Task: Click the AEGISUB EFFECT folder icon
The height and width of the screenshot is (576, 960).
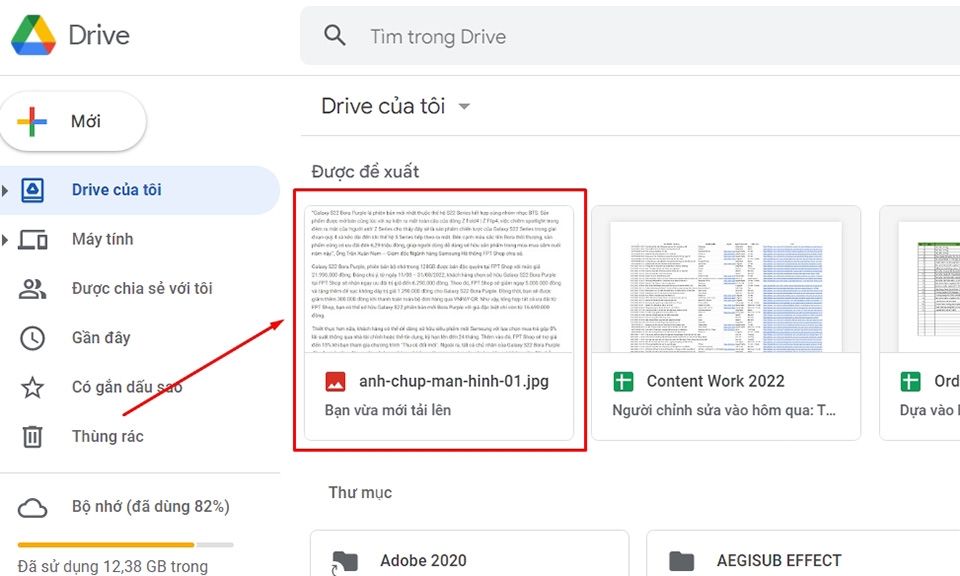Action: tap(681, 561)
